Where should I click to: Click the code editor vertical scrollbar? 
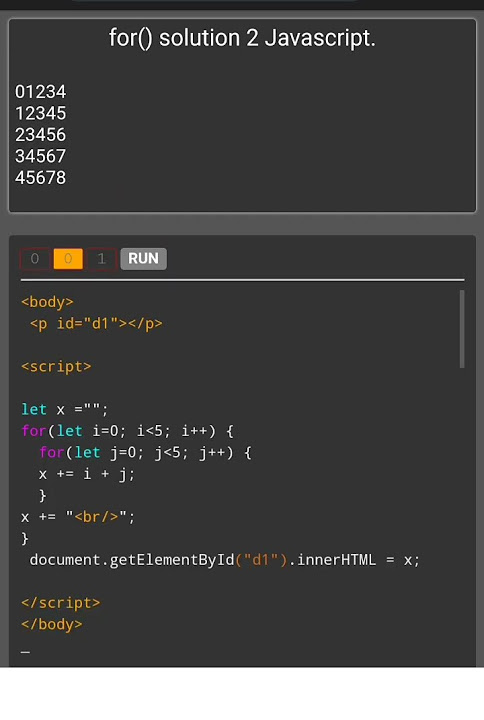[x=462, y=329]
